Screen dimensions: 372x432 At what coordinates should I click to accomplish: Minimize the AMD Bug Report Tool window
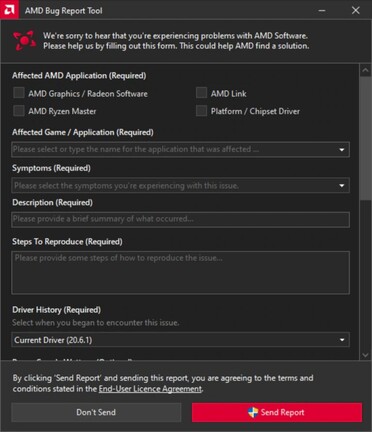coord(322,10)
